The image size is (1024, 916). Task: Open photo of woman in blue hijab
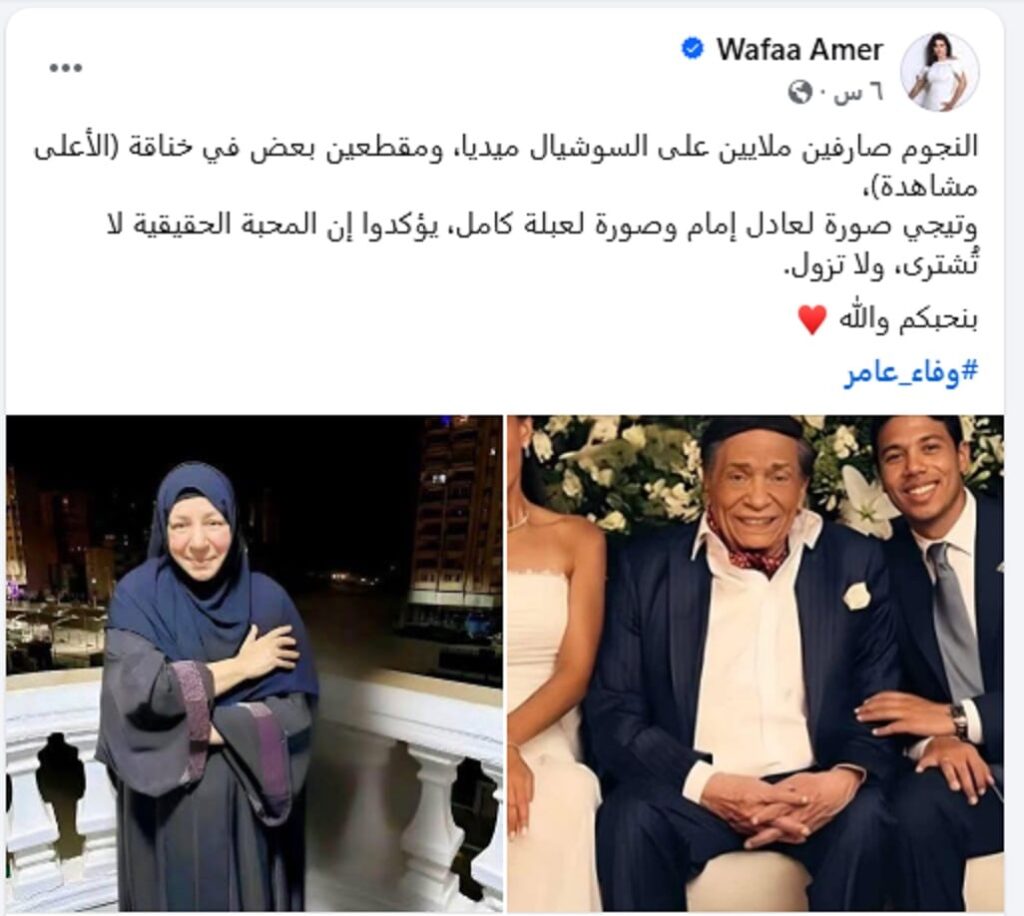(254, 663)
